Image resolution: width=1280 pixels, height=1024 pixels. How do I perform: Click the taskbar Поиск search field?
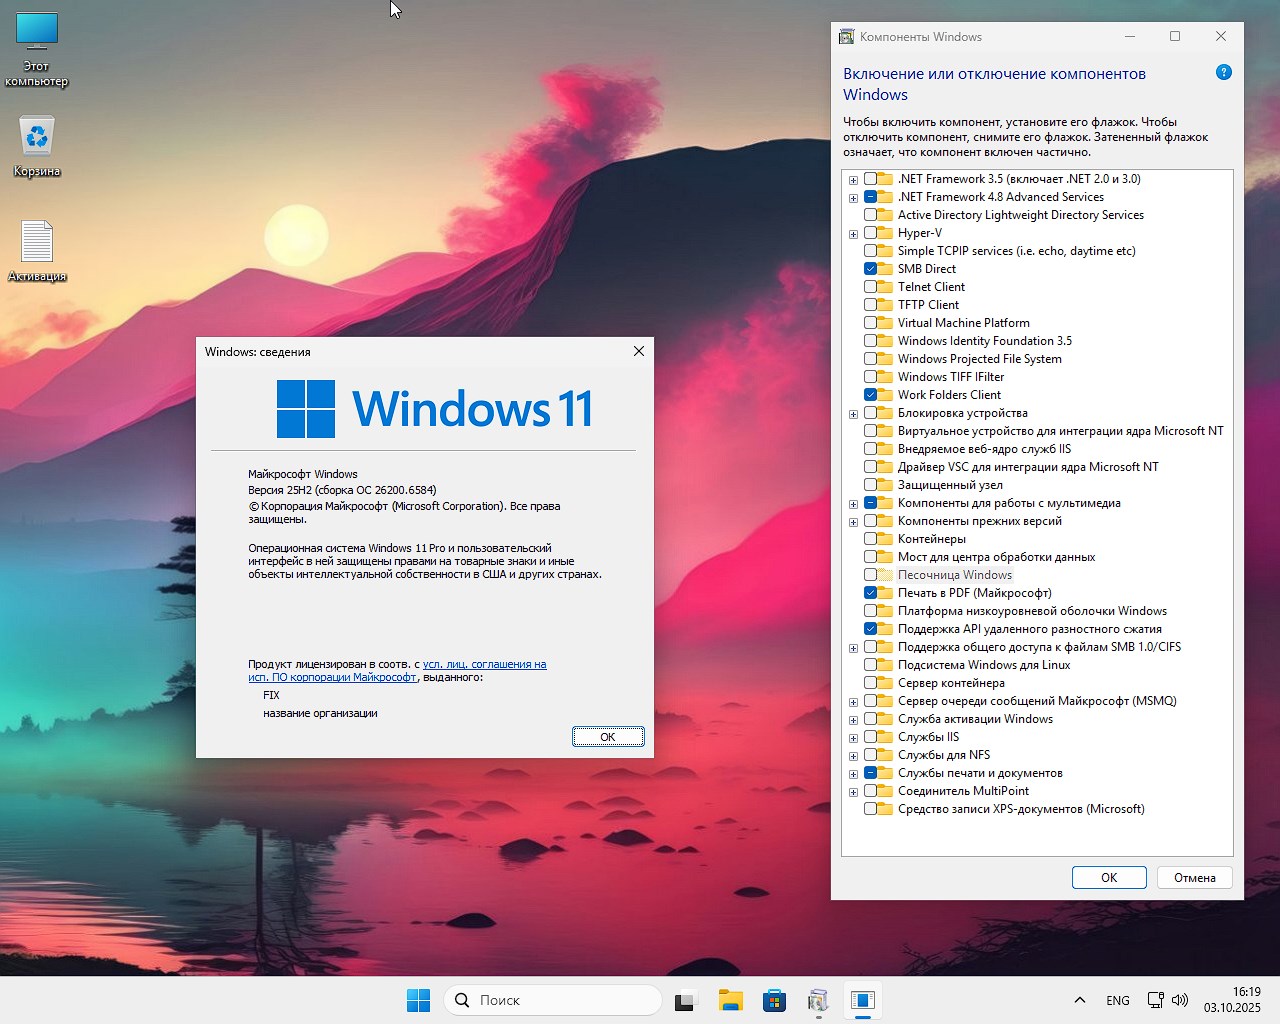coord(553,1000)
